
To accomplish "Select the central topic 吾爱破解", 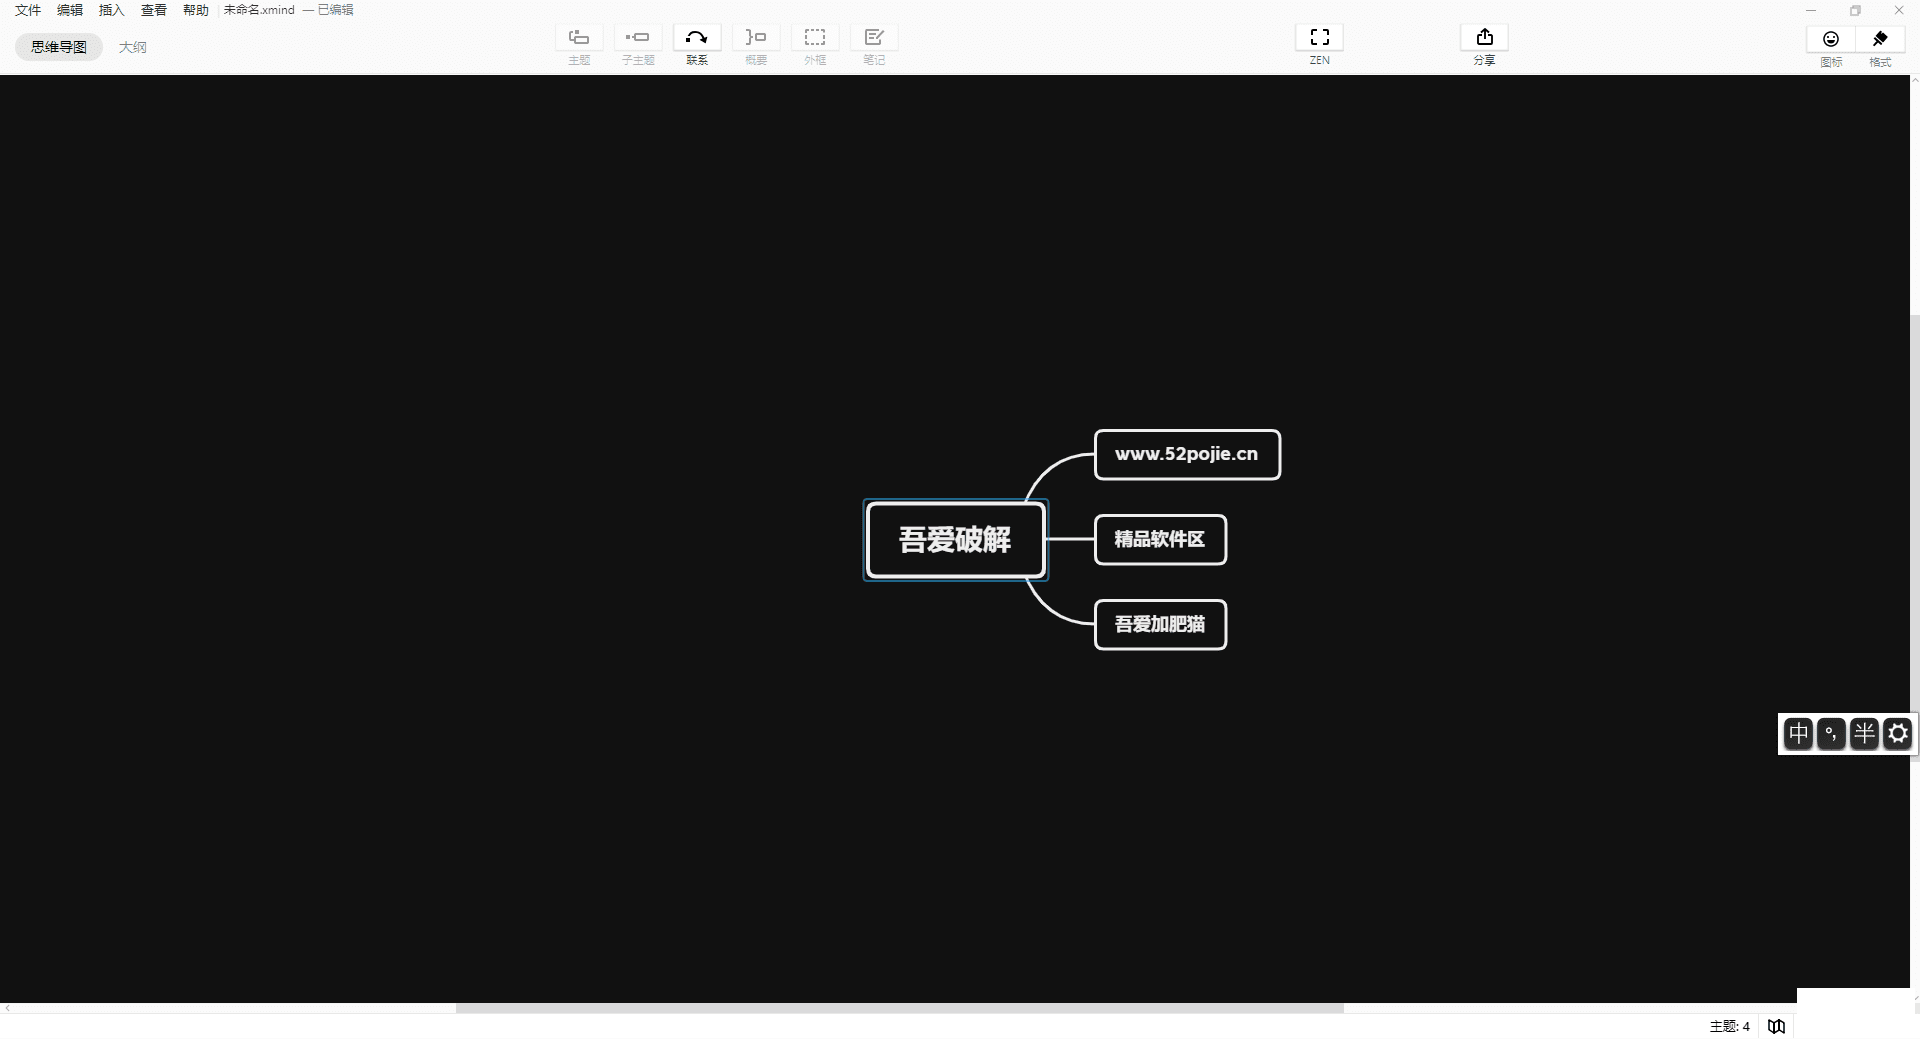I will click(x=955, y=540).
